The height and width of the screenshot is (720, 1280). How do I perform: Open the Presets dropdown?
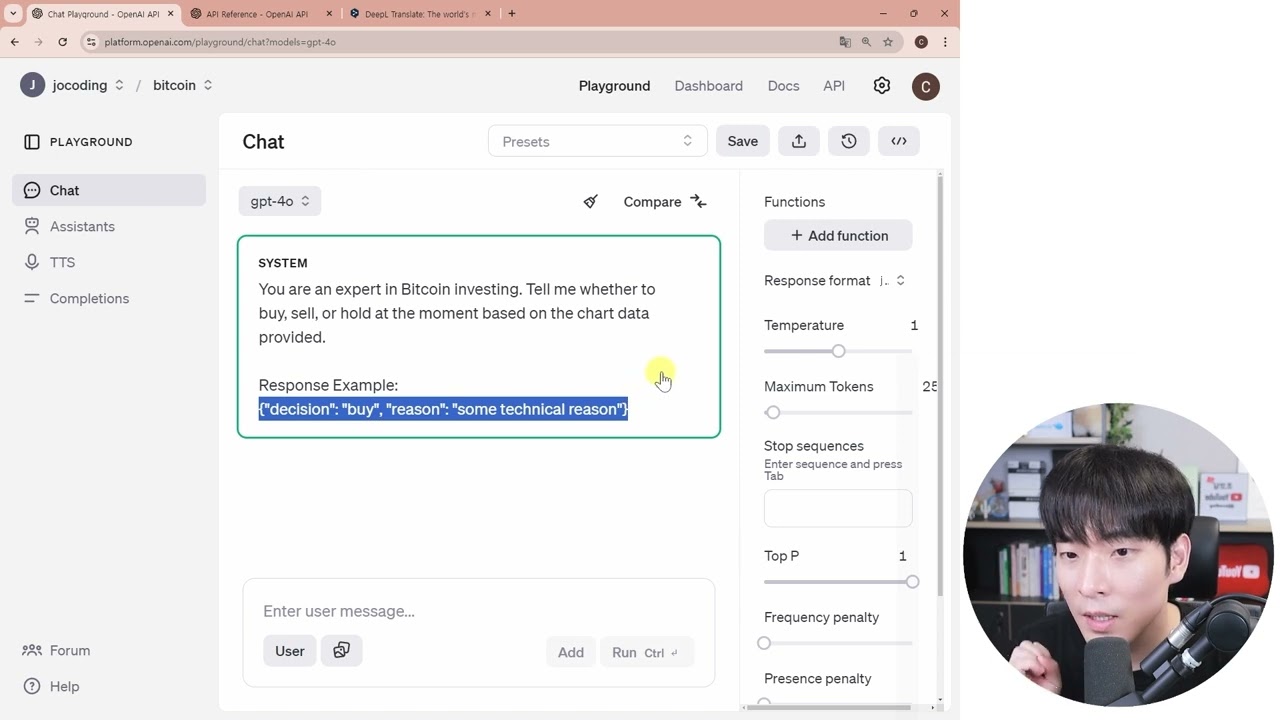[x=598, y=141]
